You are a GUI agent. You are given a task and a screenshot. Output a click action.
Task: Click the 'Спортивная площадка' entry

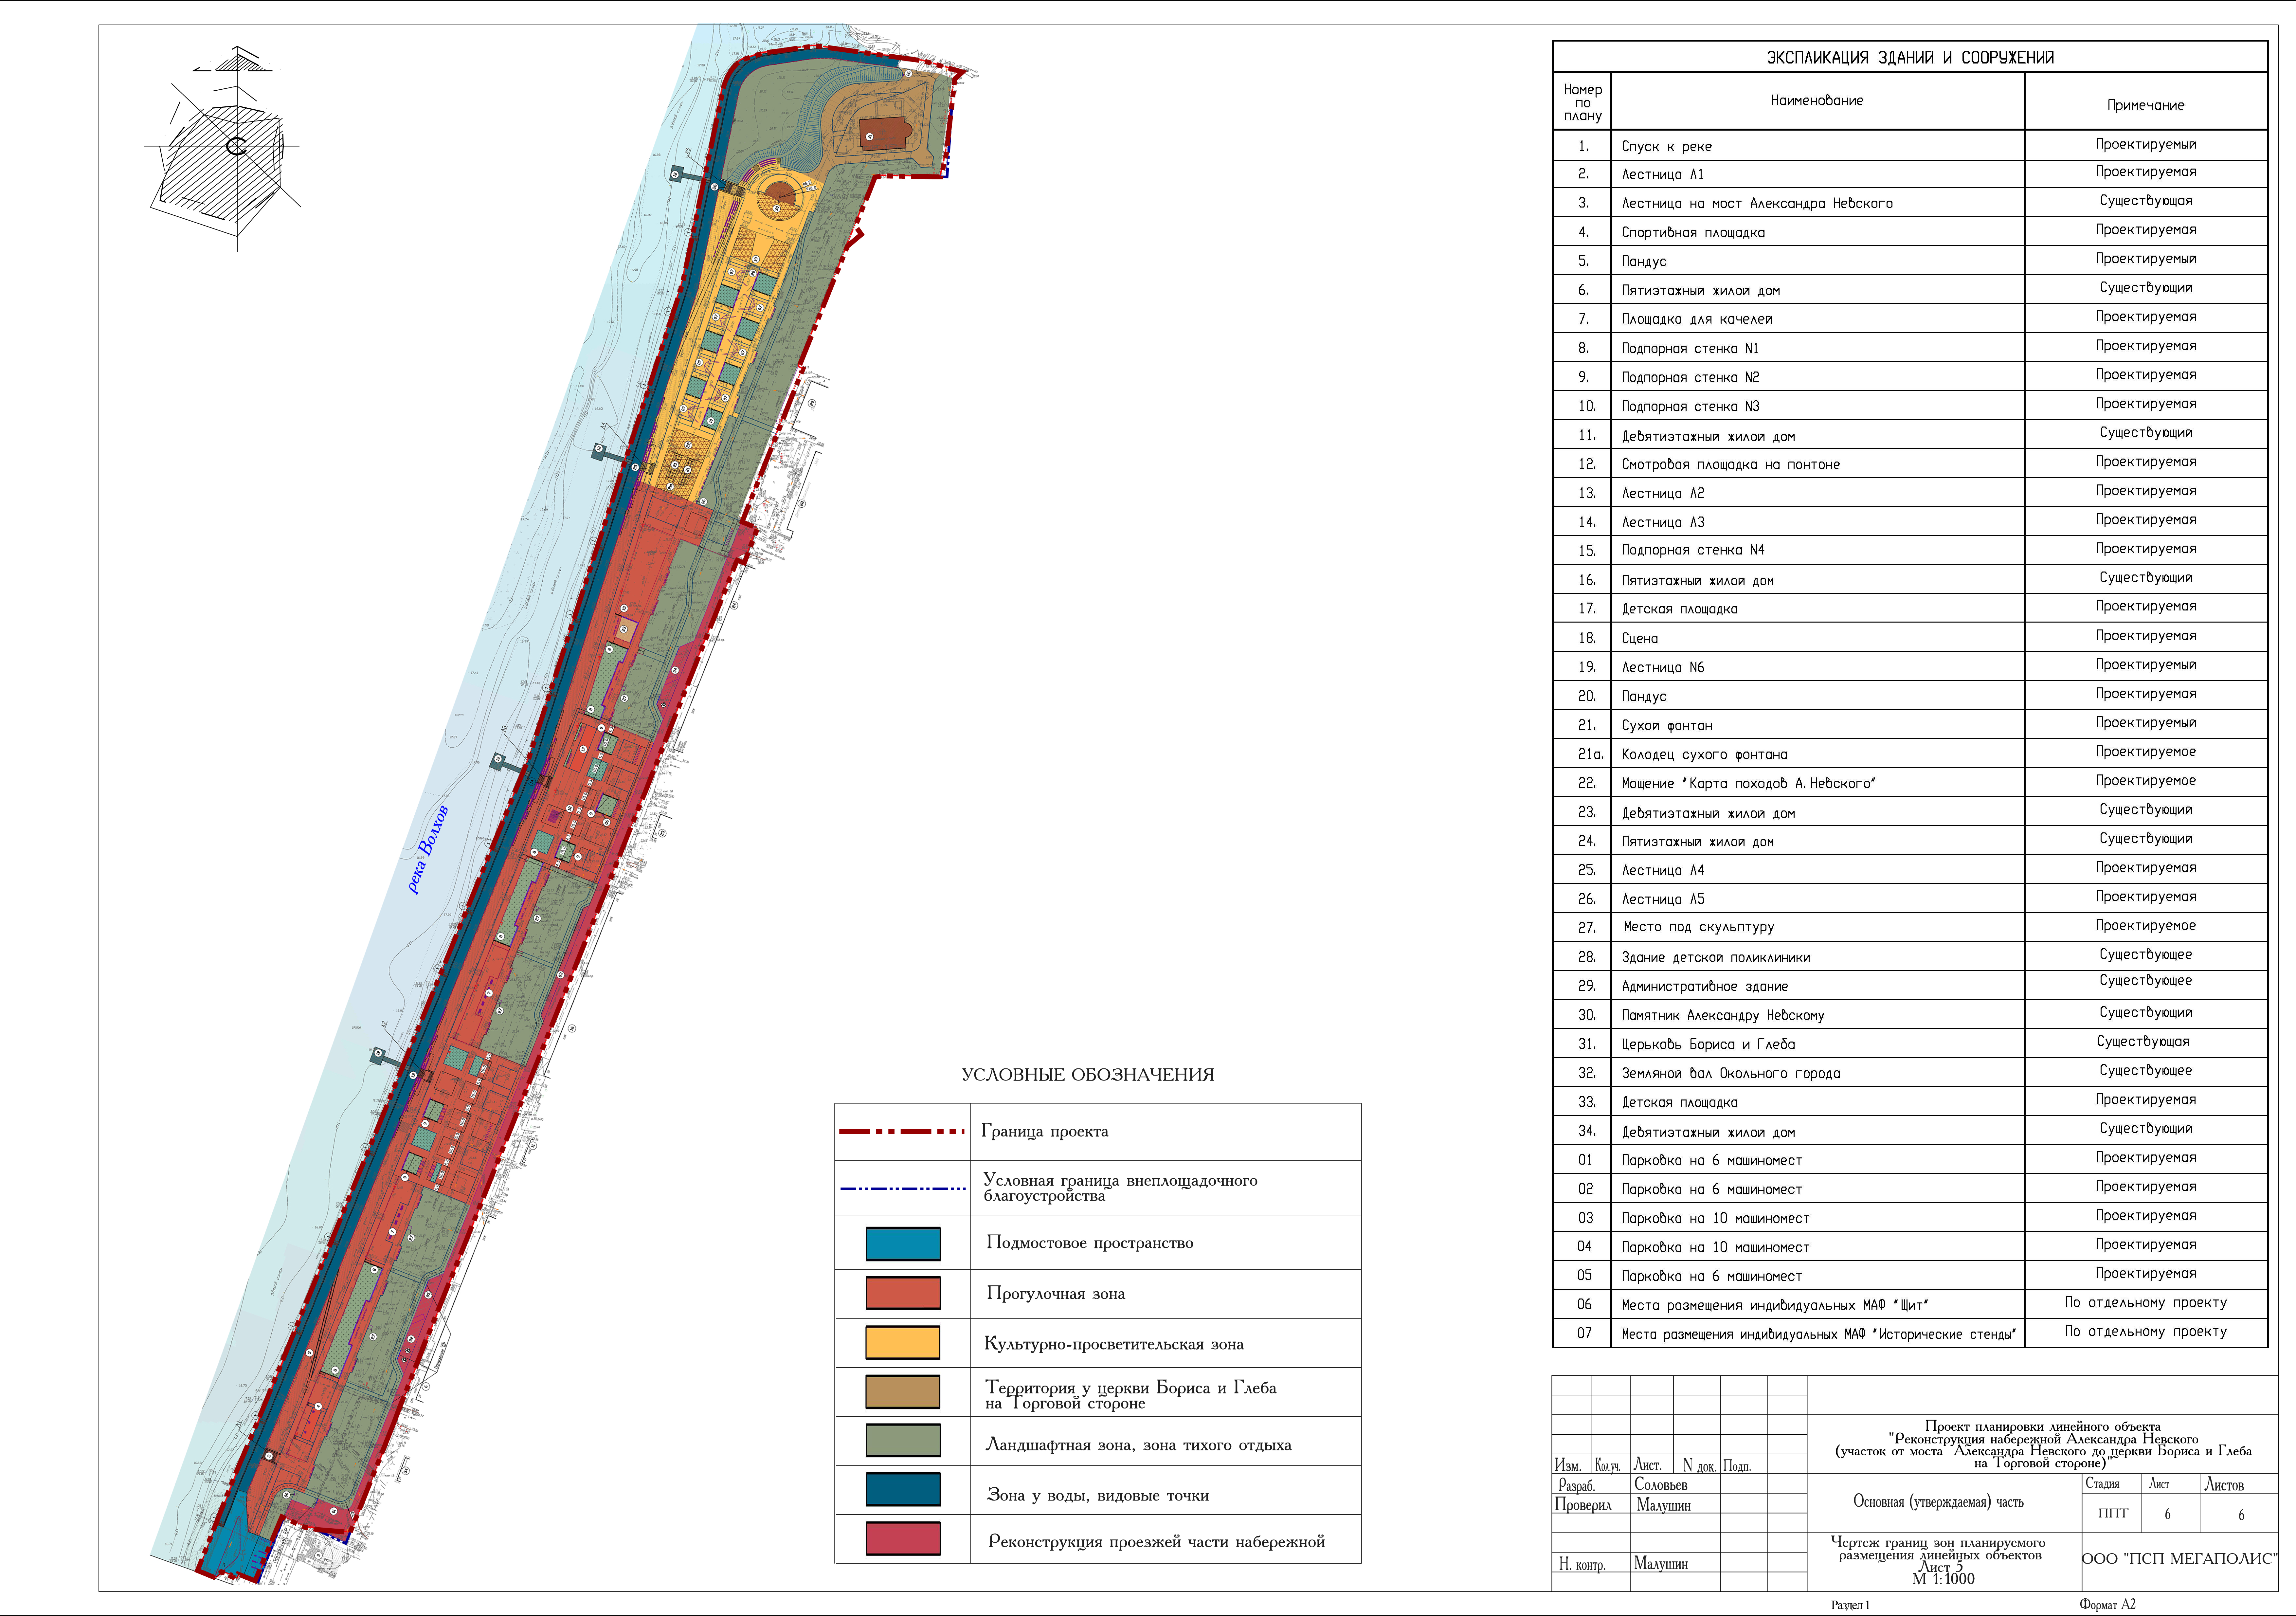point(1693,232)
